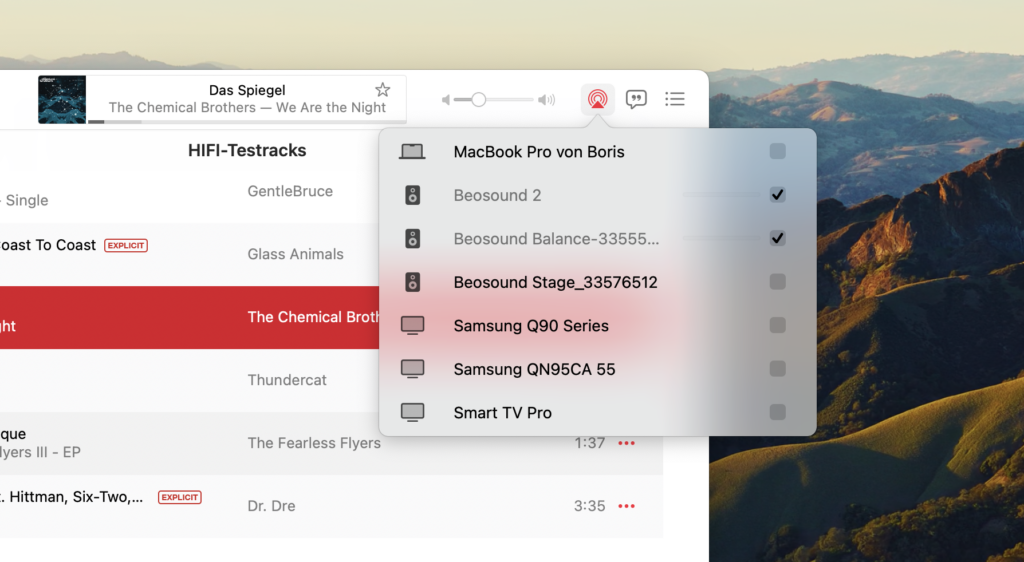Select the Beosound 2 entry label

(x=497, y=195)
